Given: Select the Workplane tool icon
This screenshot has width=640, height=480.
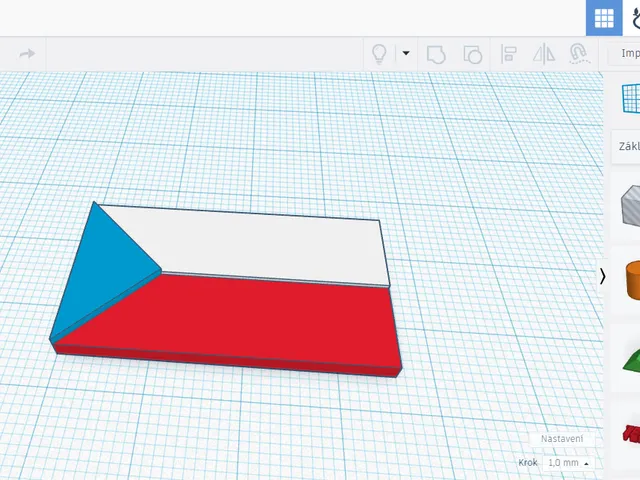Looking at the screenshot, I should [631, 98].
